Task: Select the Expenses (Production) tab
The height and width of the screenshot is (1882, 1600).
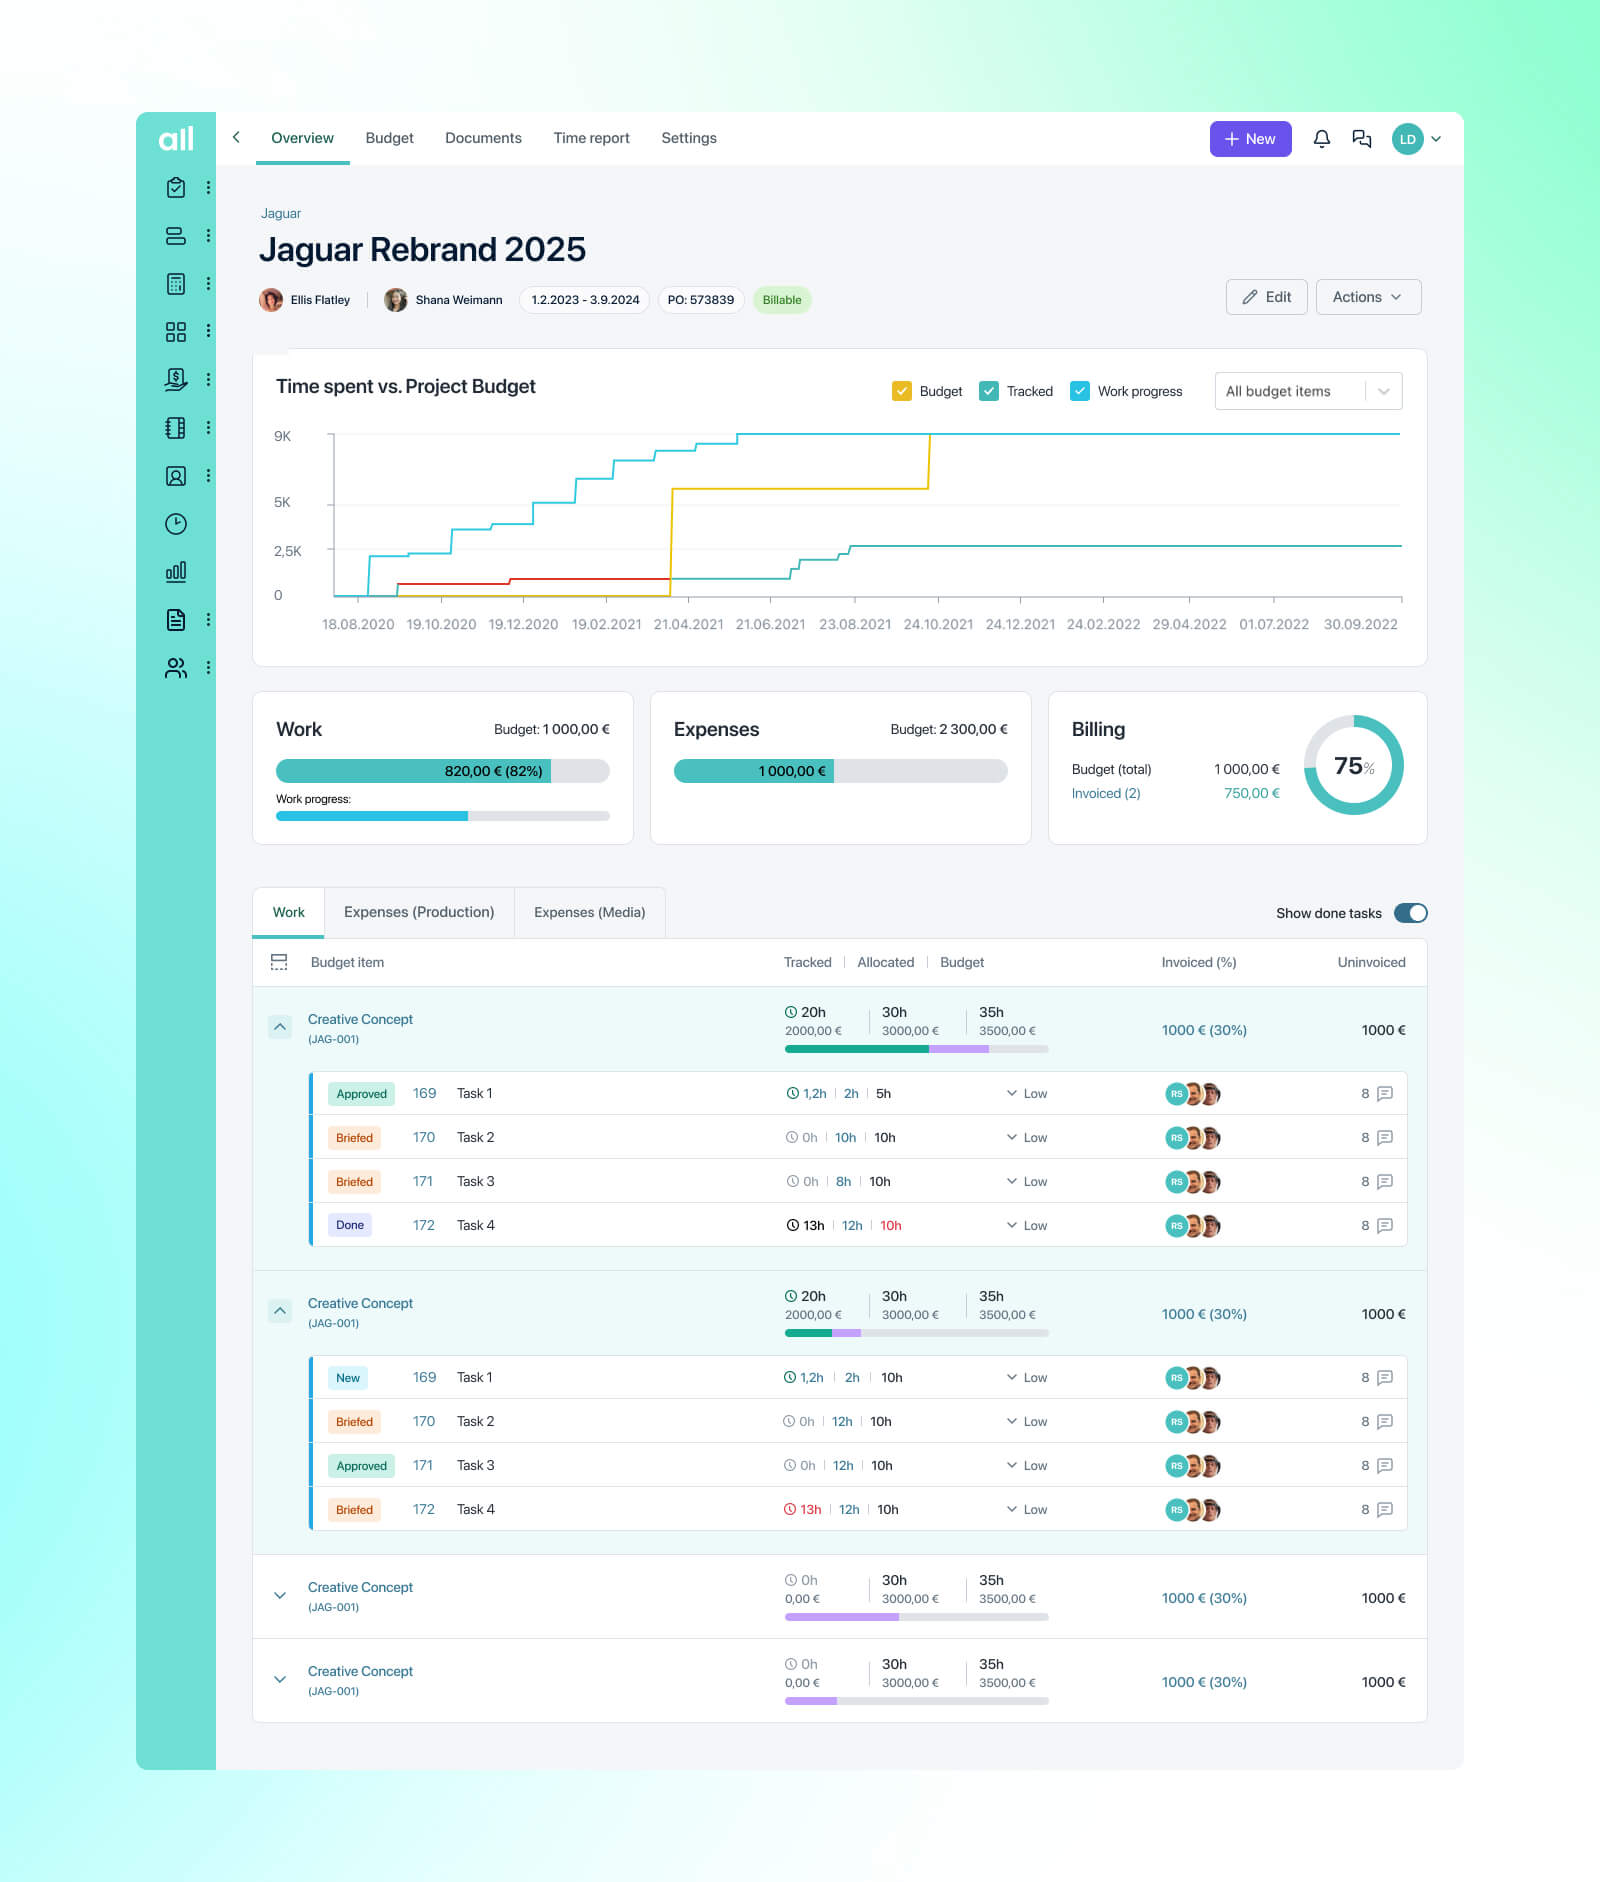Action: 419,912
